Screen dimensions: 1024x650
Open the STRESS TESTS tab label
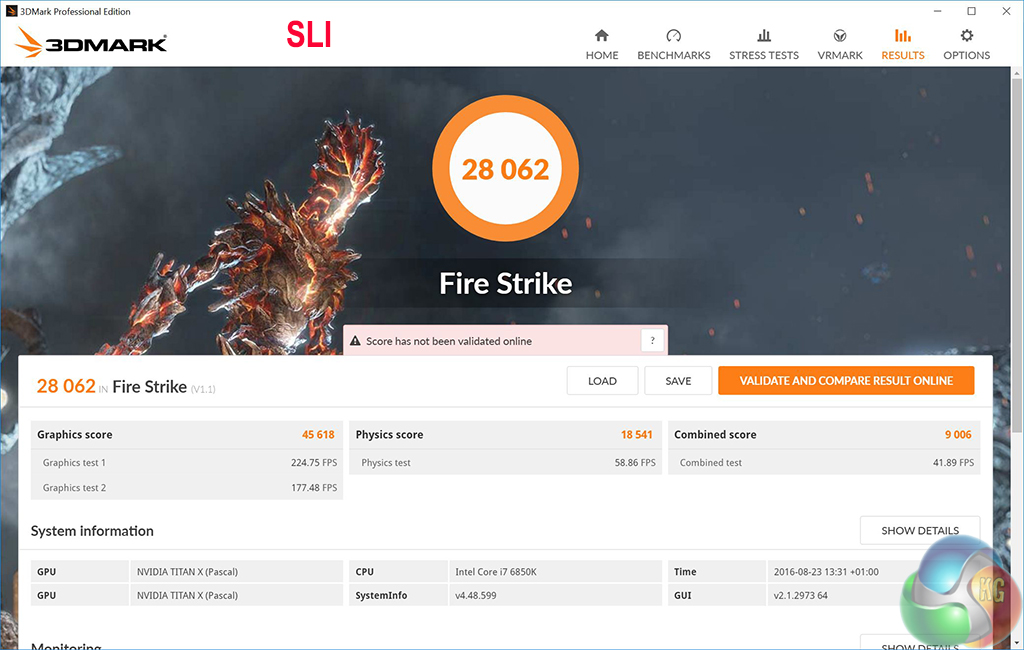click(763, 56)
